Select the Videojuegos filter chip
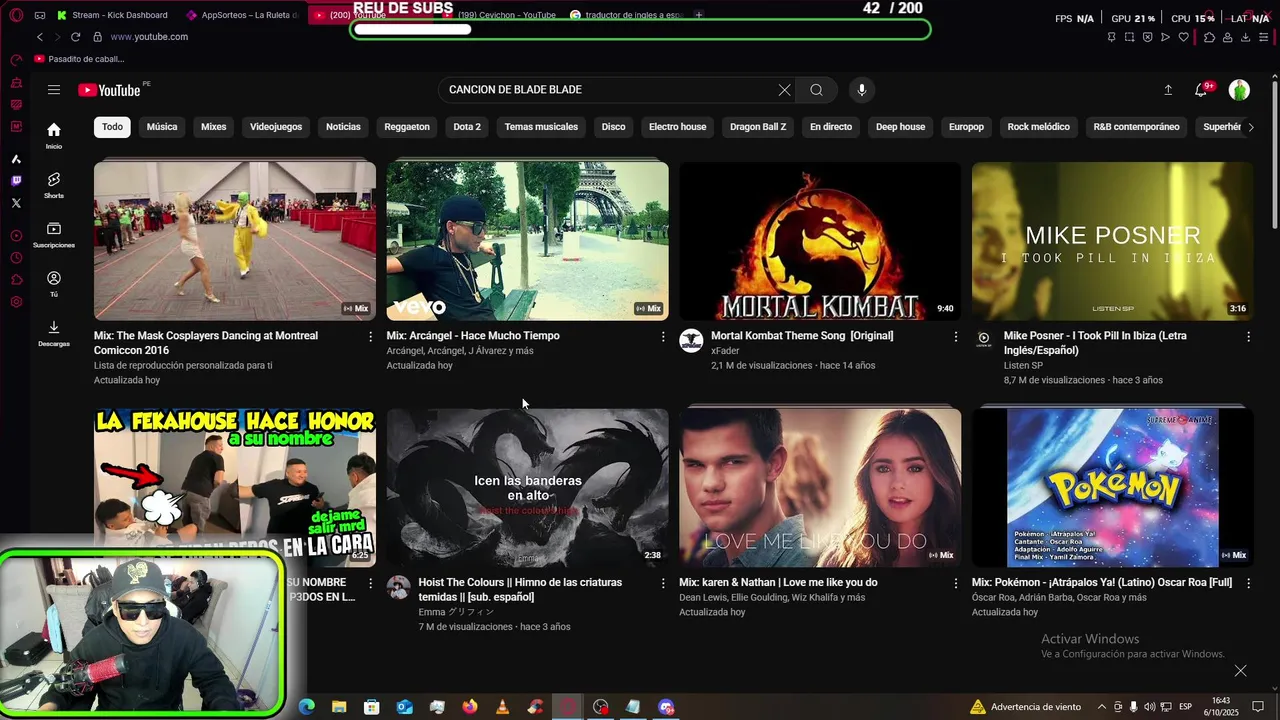 (x=276, y=127)
